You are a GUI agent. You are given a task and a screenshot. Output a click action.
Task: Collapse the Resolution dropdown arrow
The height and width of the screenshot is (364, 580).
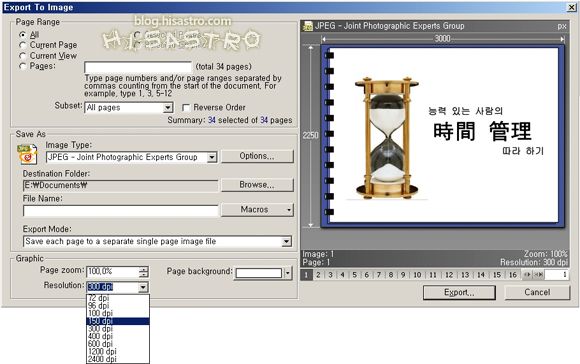pos(143,287)
